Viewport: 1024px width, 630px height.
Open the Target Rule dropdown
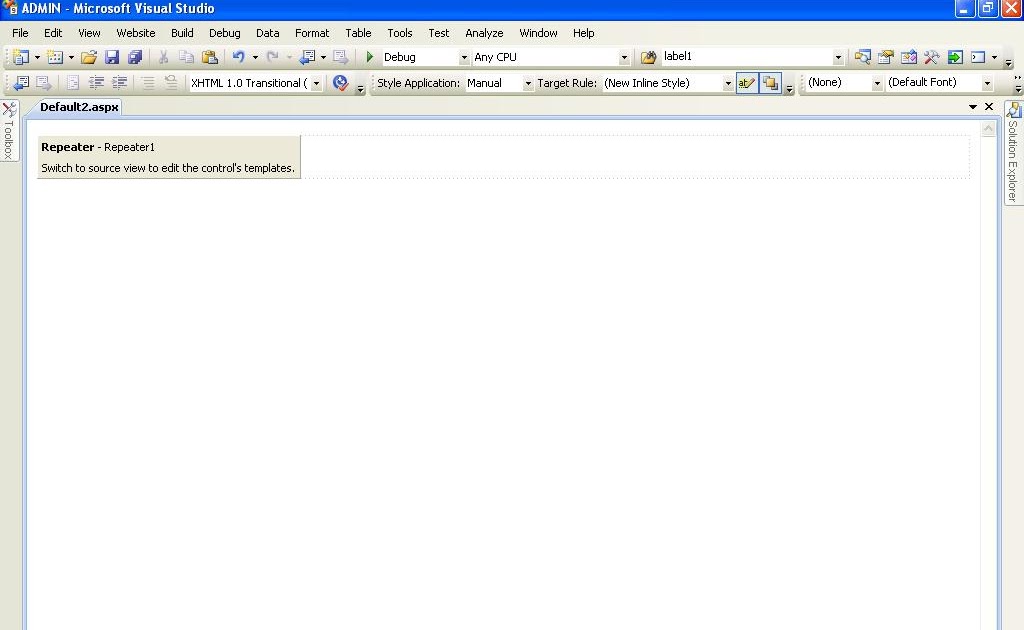tap(728, 82)
